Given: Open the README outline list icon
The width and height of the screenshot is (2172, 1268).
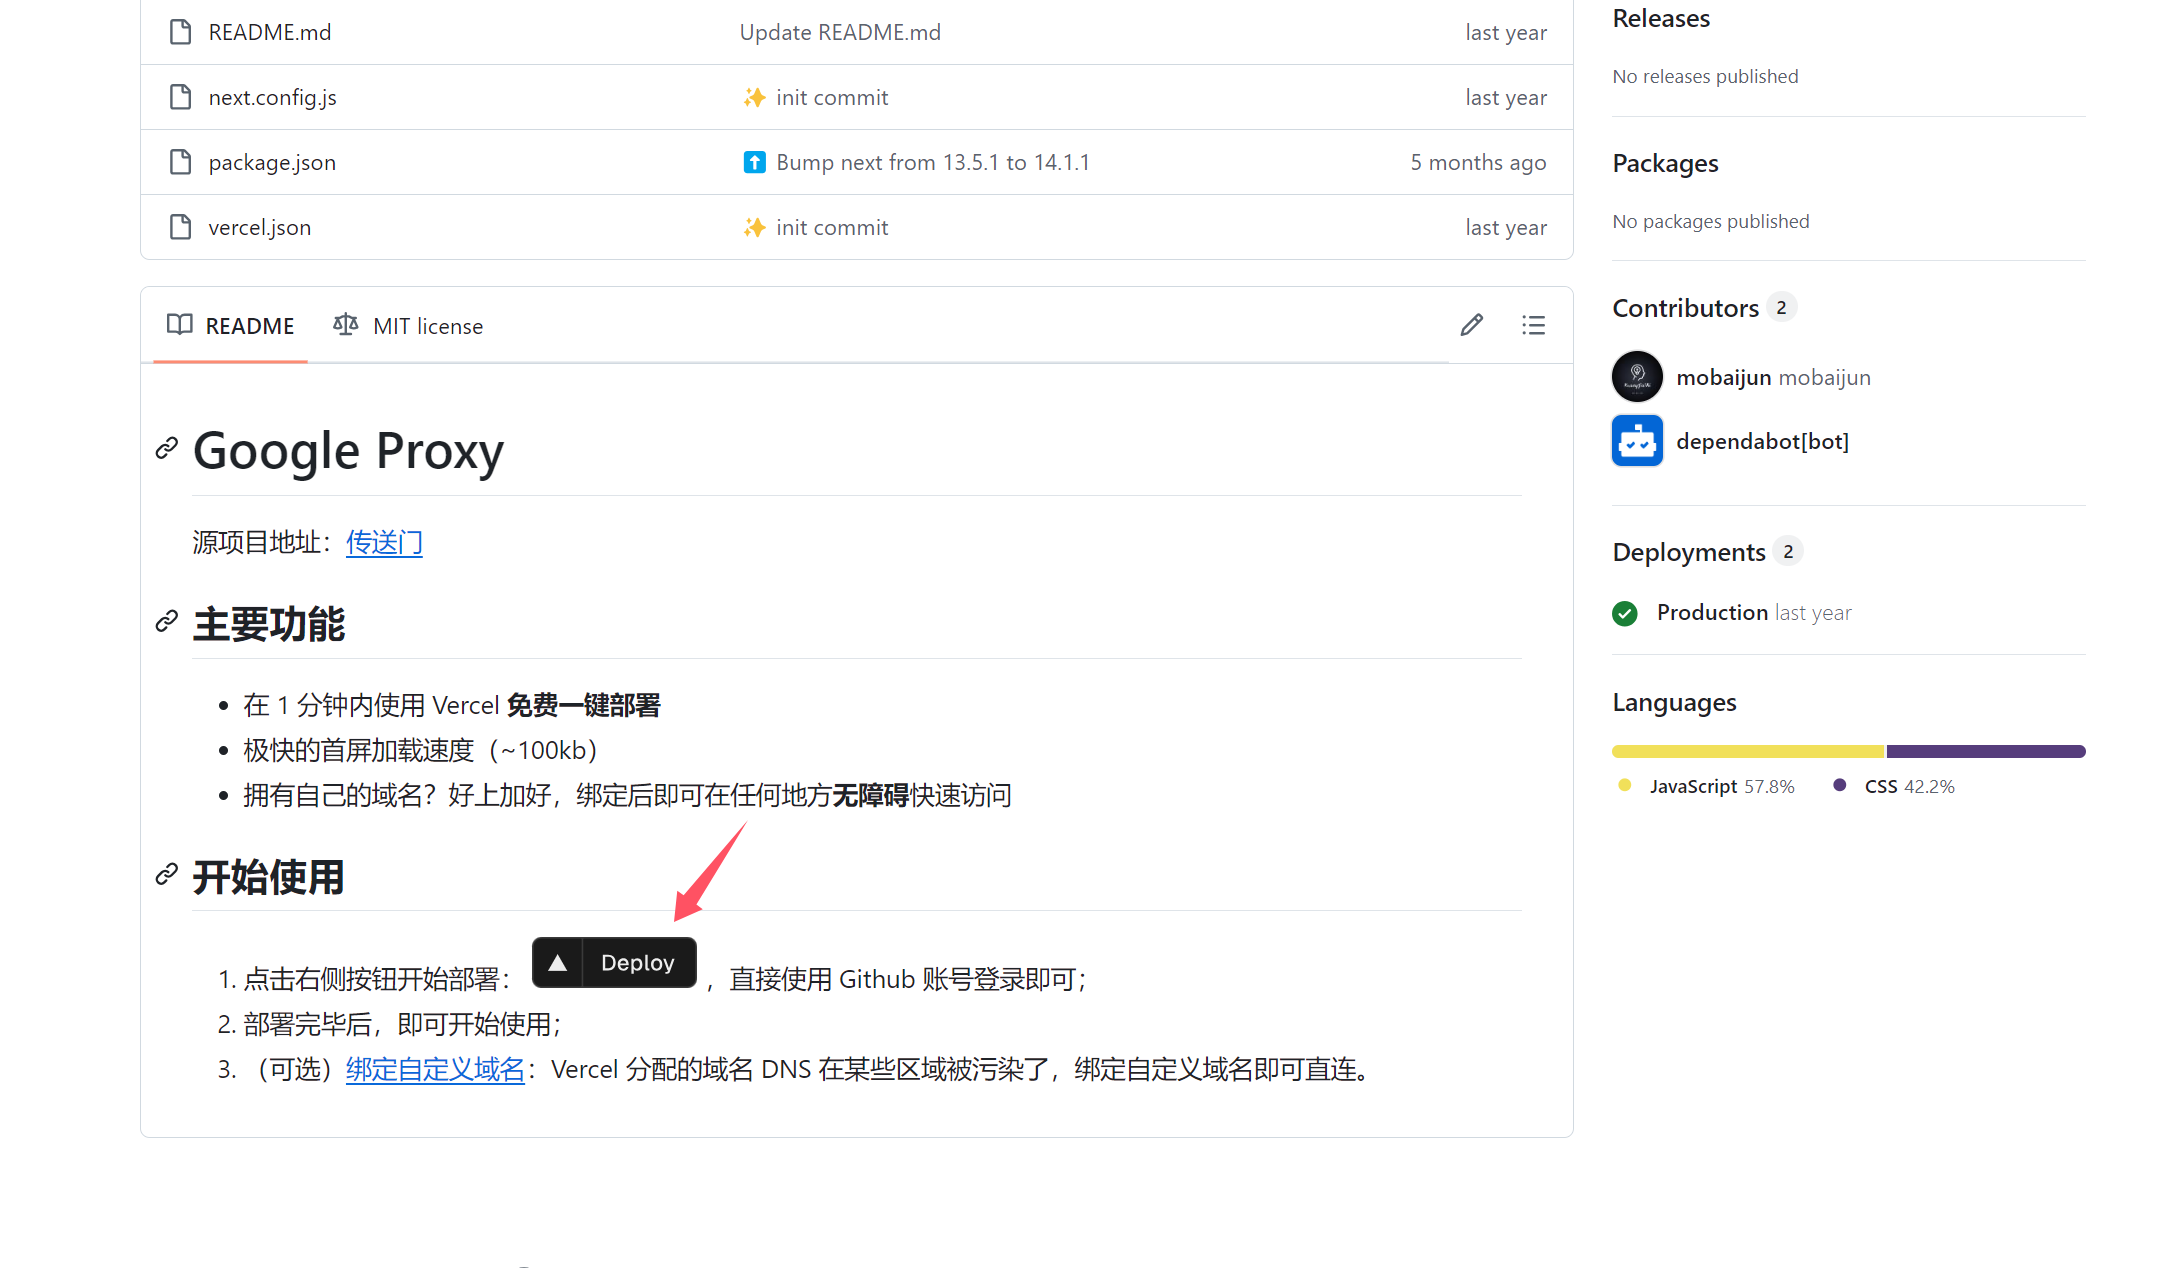Looking at the screenshot, I should click(x=1533, y=325).
